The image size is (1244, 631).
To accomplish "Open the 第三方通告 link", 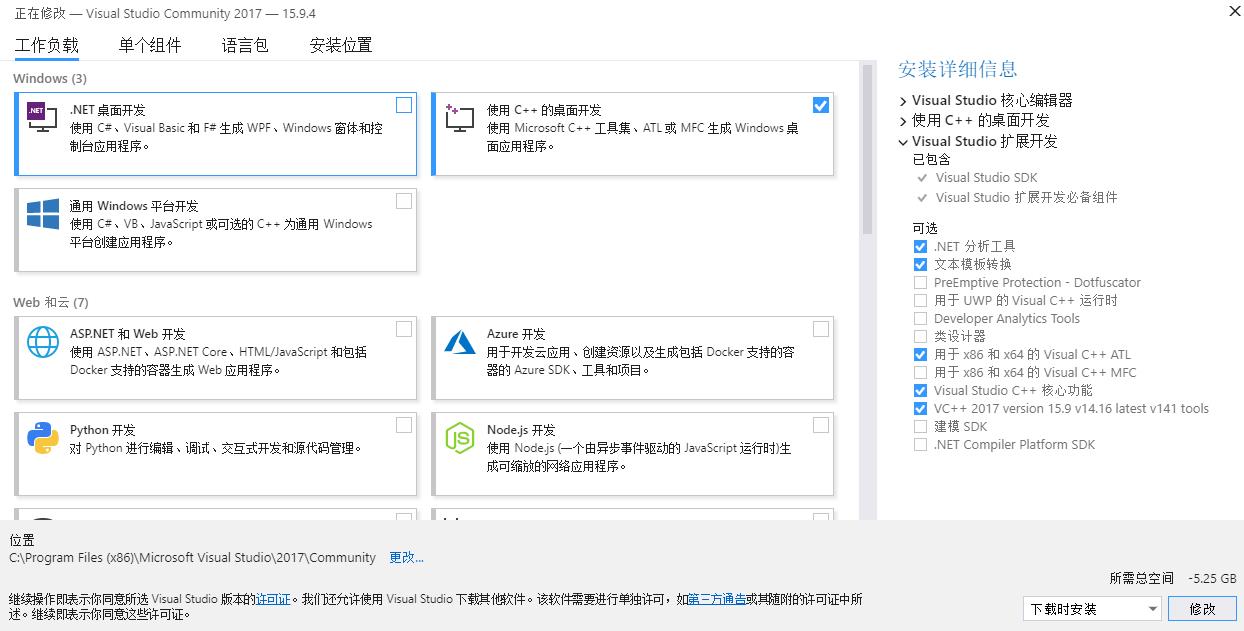I will point(717,599).
